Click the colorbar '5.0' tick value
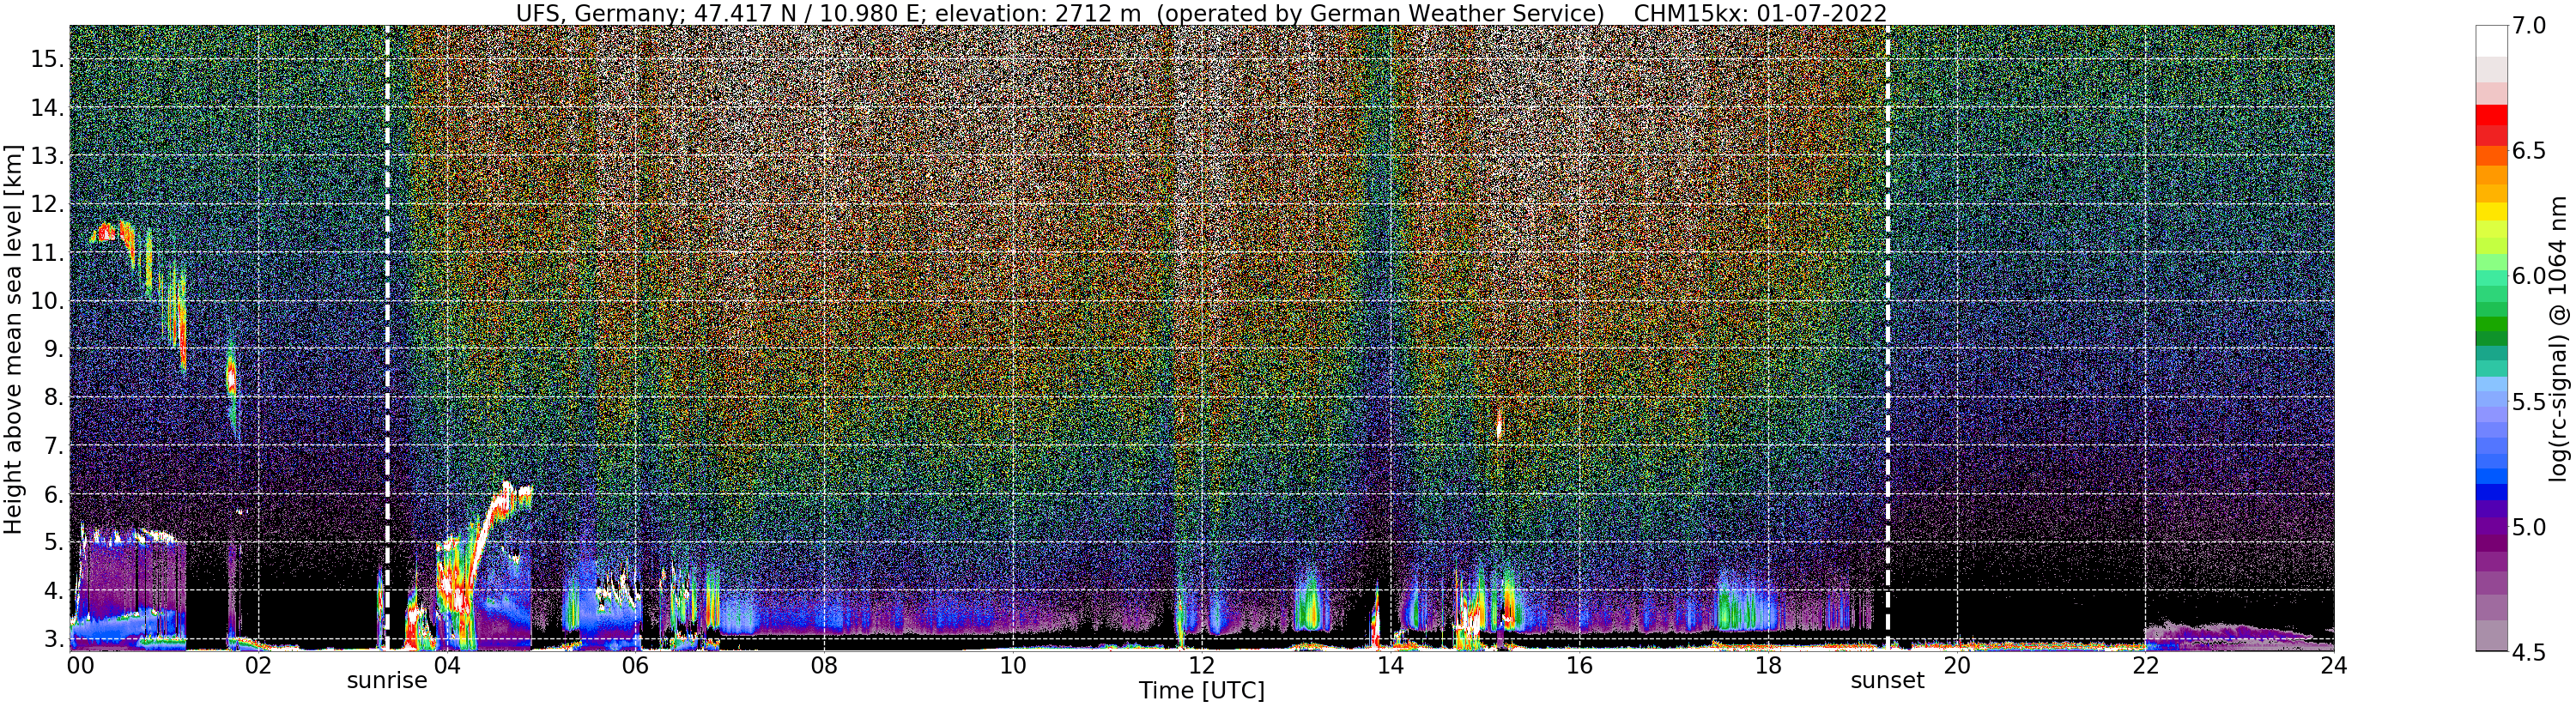This screenshot has height=707, width=2576. [2529, 527]
